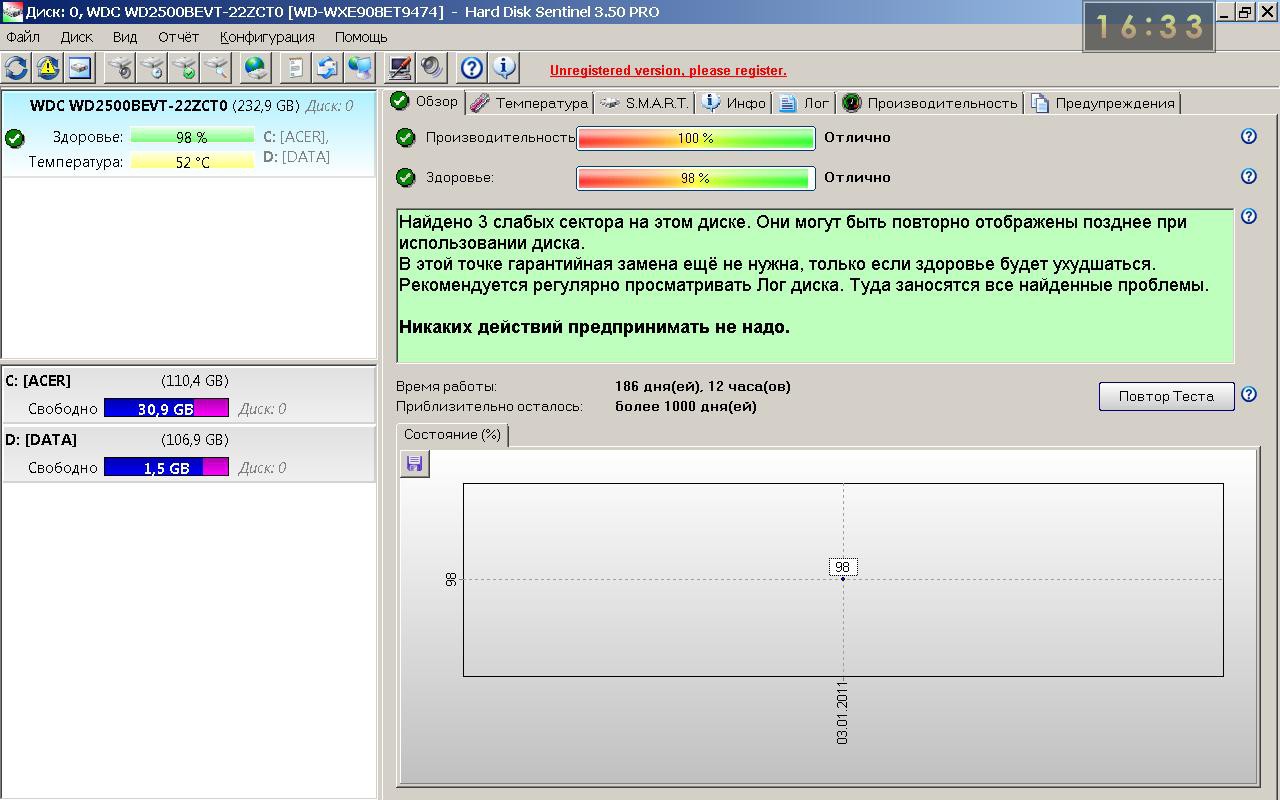1280x800 pixels.
Task: Open help with toolbar question mark
Action: click(x=471, y=68)
